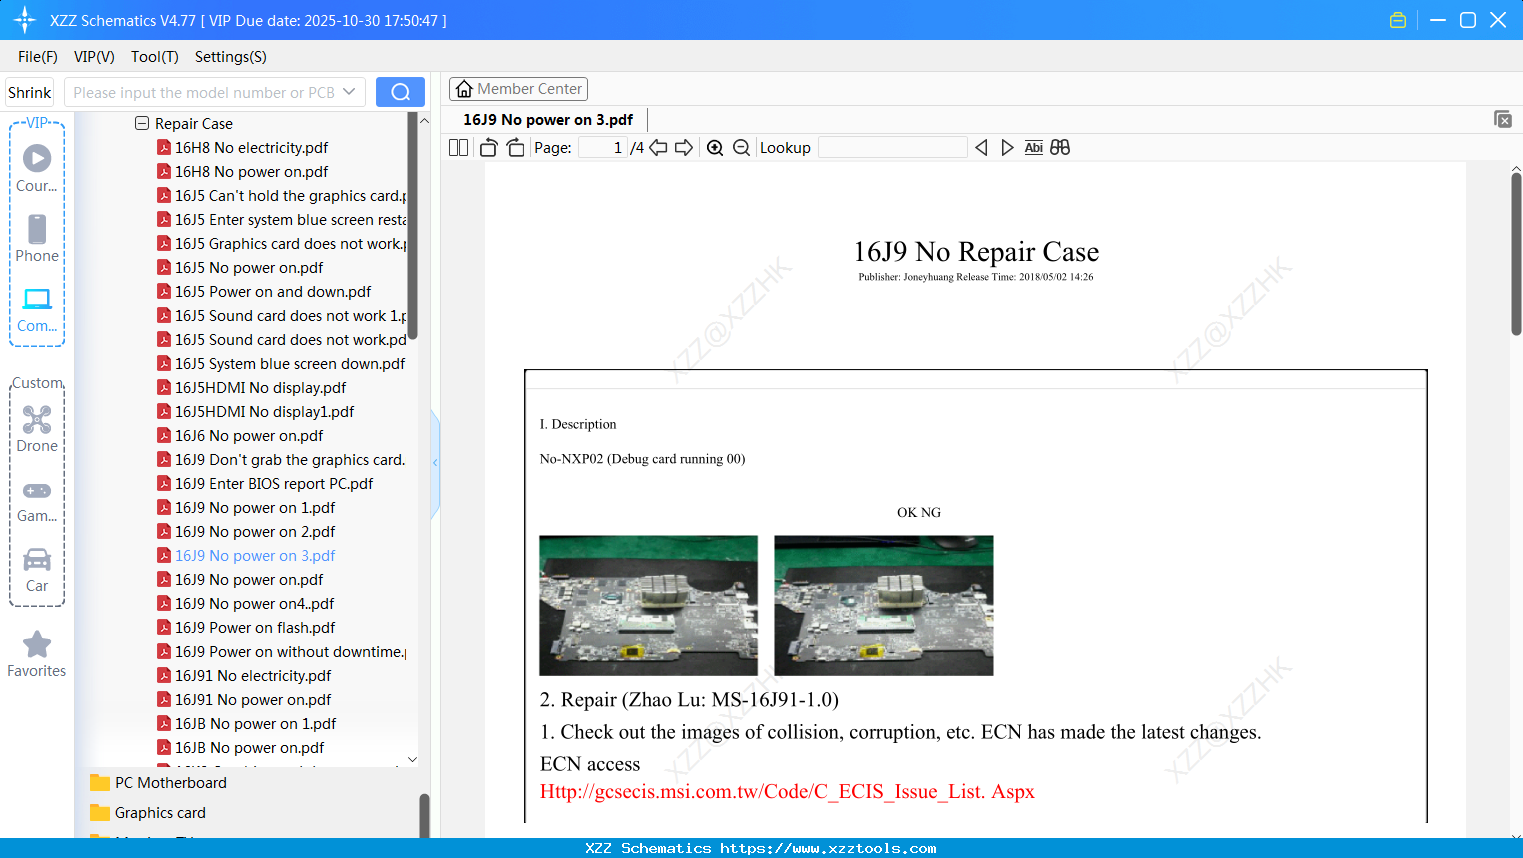Viewport: 1523px width, 858px height.
Task: Open 16J6 No power on.pdf
Action: [249, 436]
